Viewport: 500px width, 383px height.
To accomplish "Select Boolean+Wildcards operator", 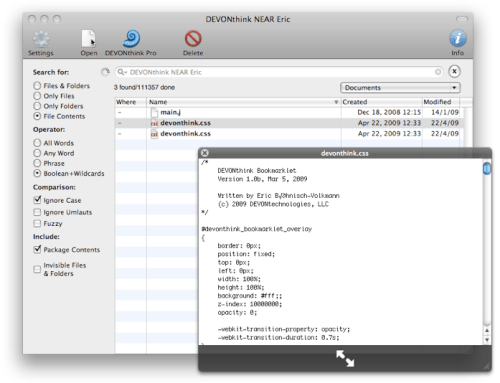I will click(37, 173).
